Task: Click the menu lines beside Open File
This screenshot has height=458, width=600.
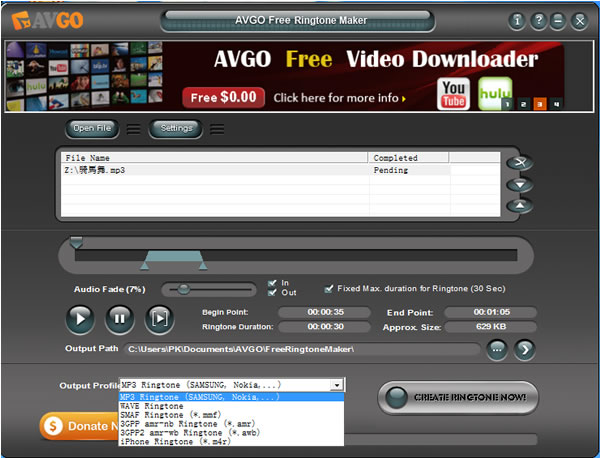Action: click(134, 129)
